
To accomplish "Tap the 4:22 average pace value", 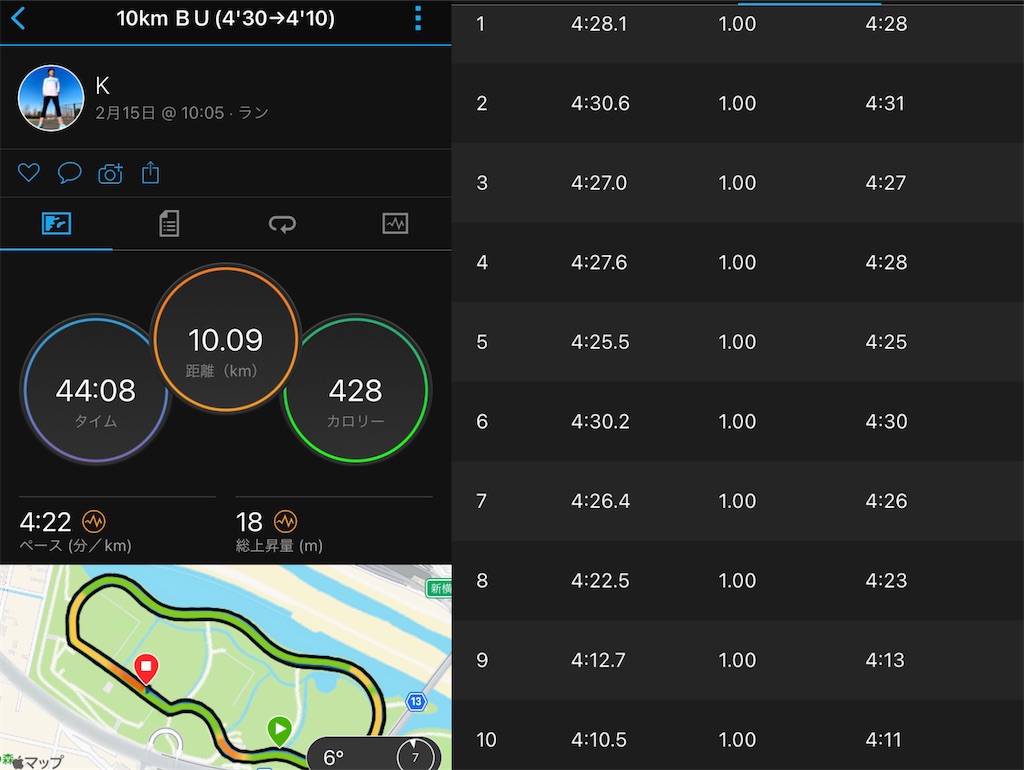I will pyautogui.click(x=45, y=522).
